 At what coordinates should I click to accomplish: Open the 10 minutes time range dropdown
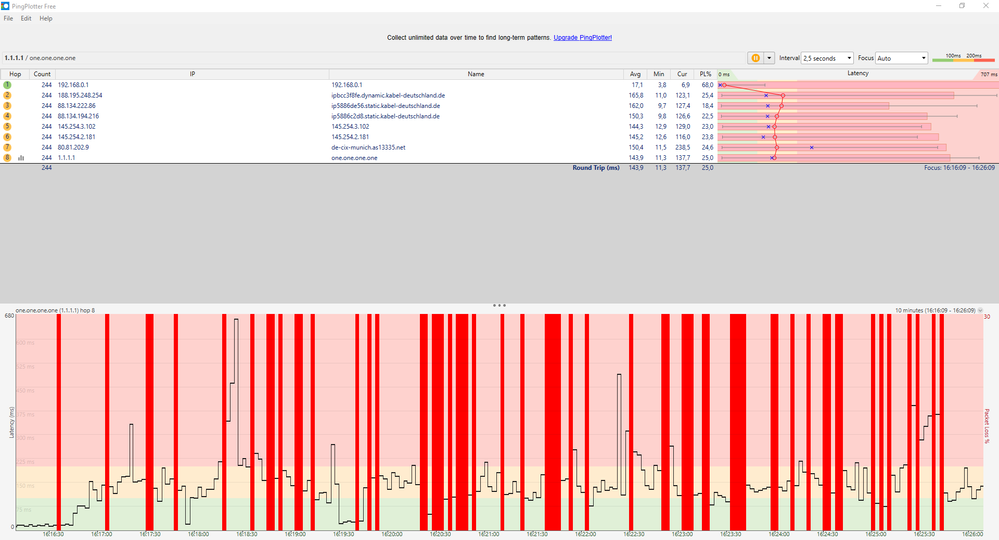pyautogui.click(x=939, y=310)
